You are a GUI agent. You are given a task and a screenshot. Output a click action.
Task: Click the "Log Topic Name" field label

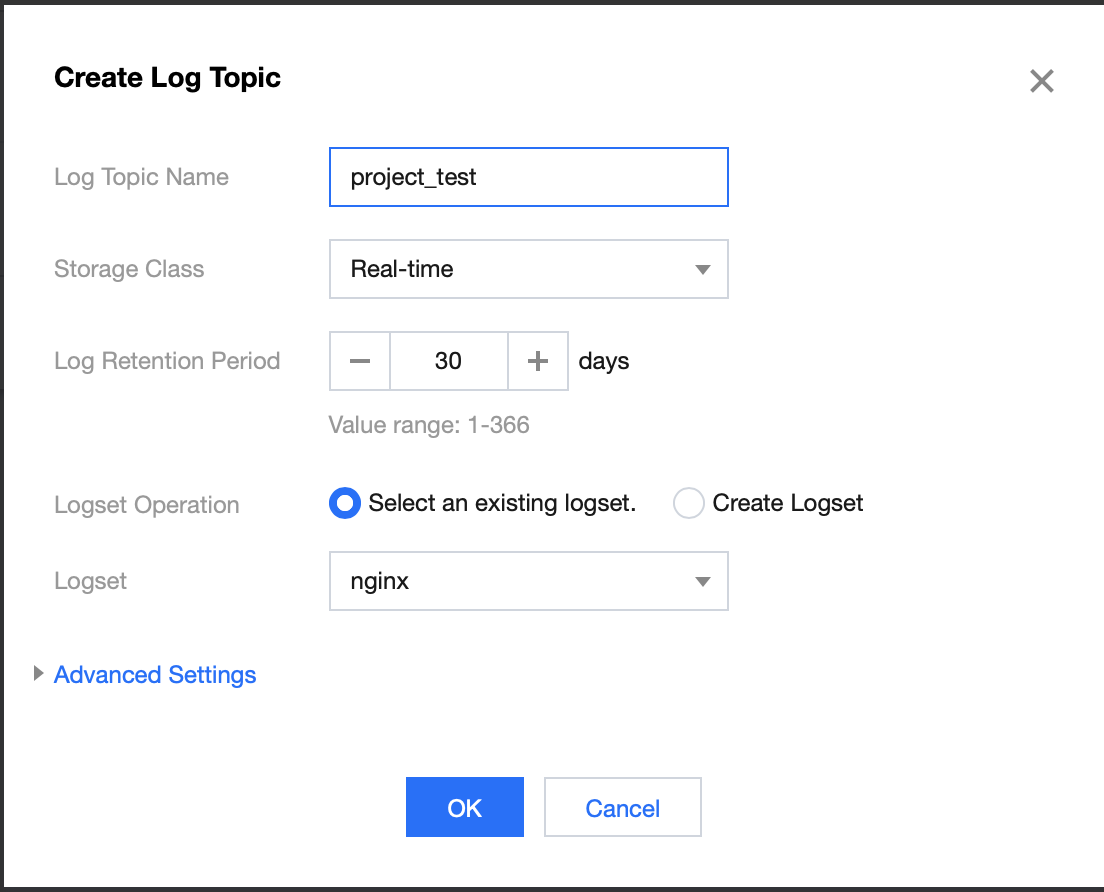[x=141, y=177]
